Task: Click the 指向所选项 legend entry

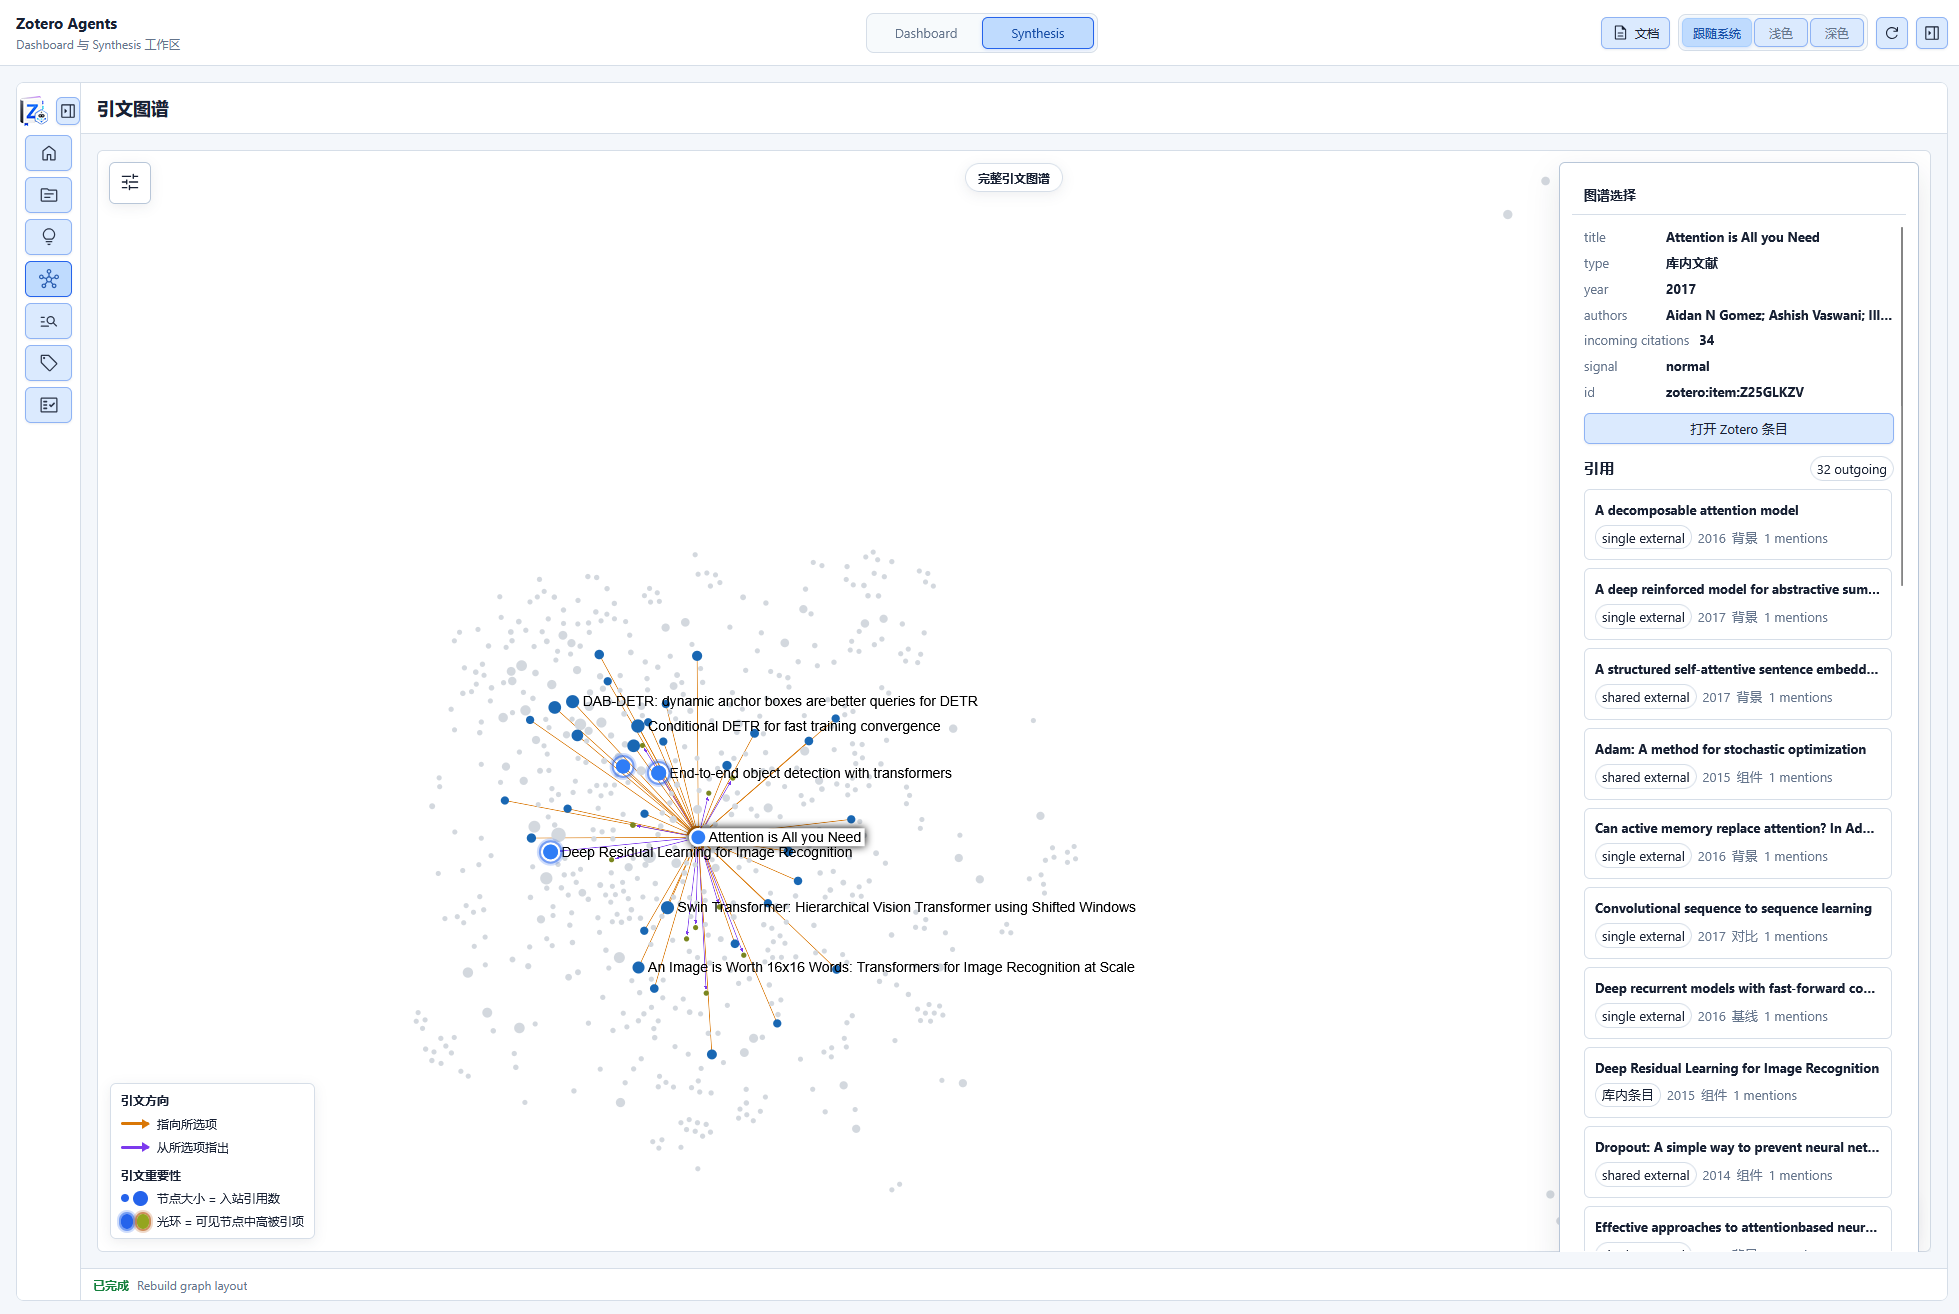Action: pyautogui.click(x=169, y=1124)
